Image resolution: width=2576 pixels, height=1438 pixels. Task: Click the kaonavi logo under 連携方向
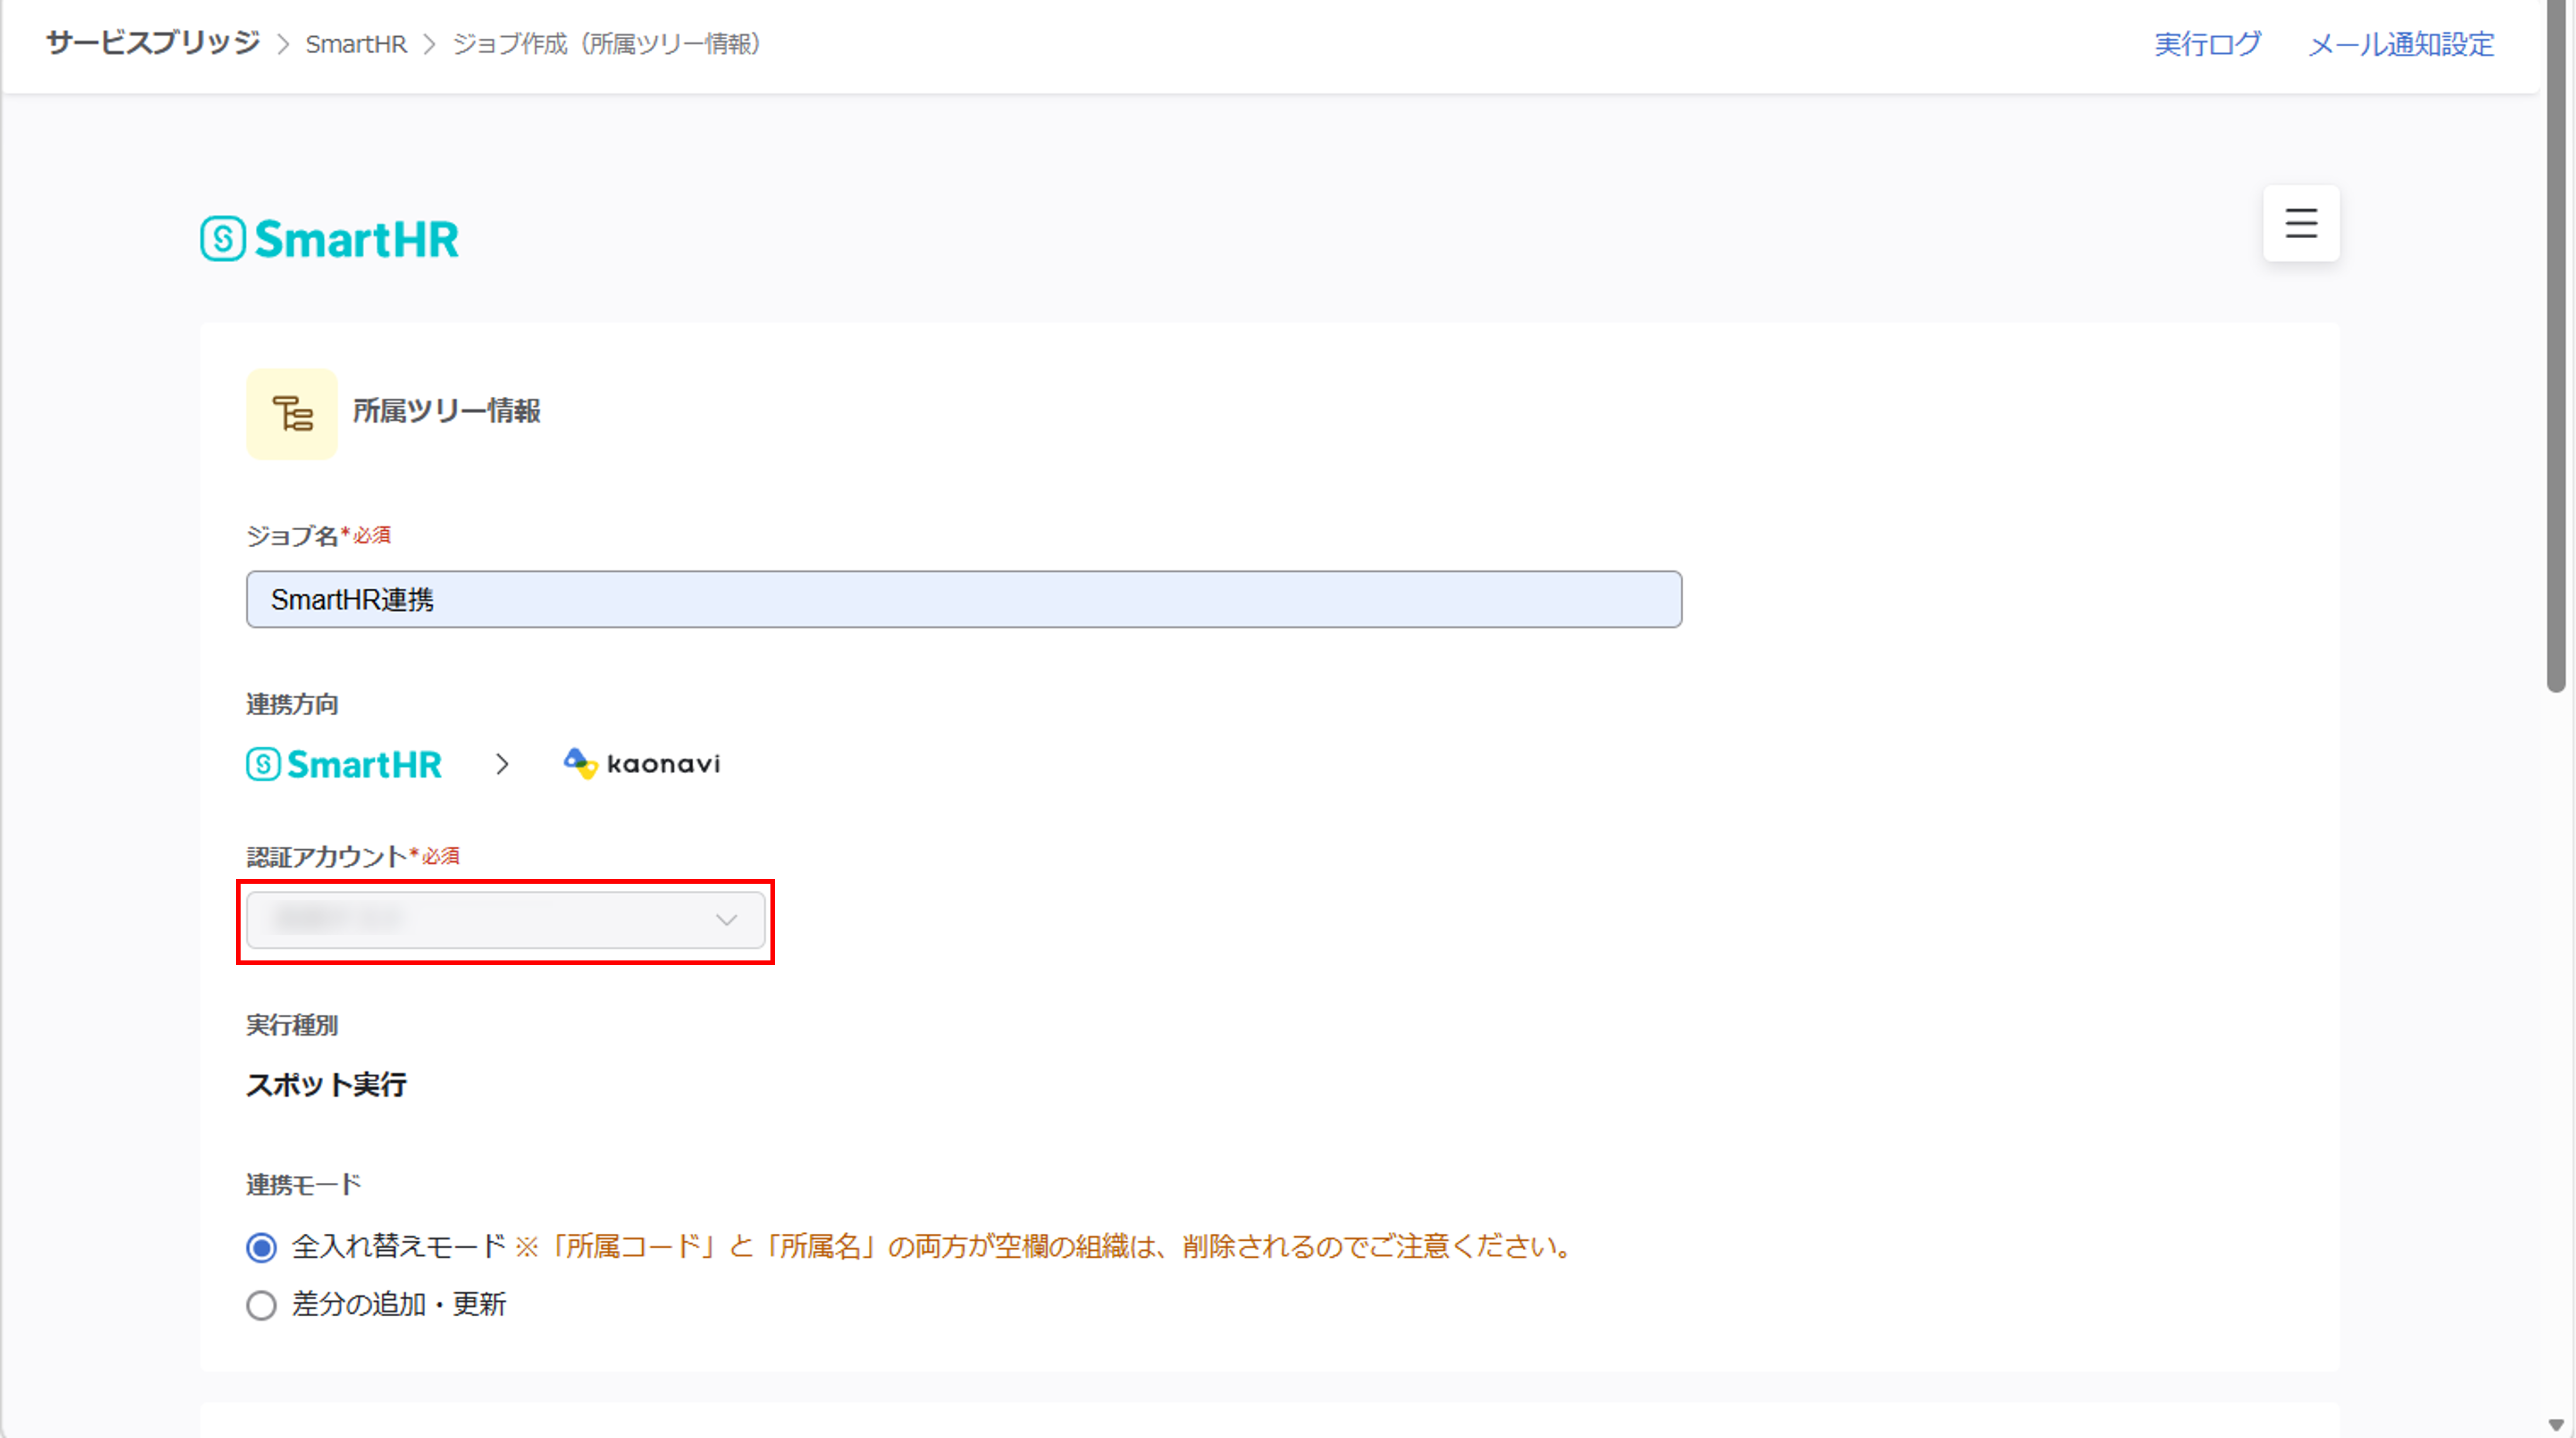[x=641, y=764]
